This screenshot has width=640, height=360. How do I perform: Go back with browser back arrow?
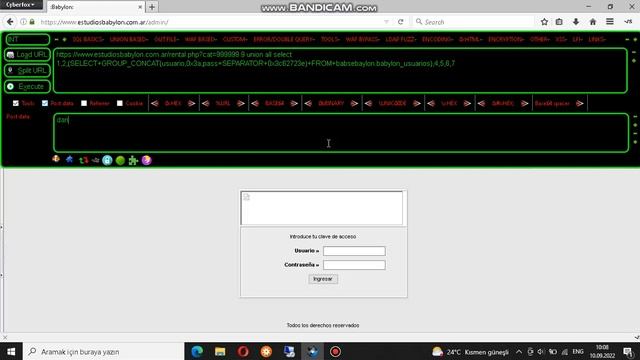(10, 22)
